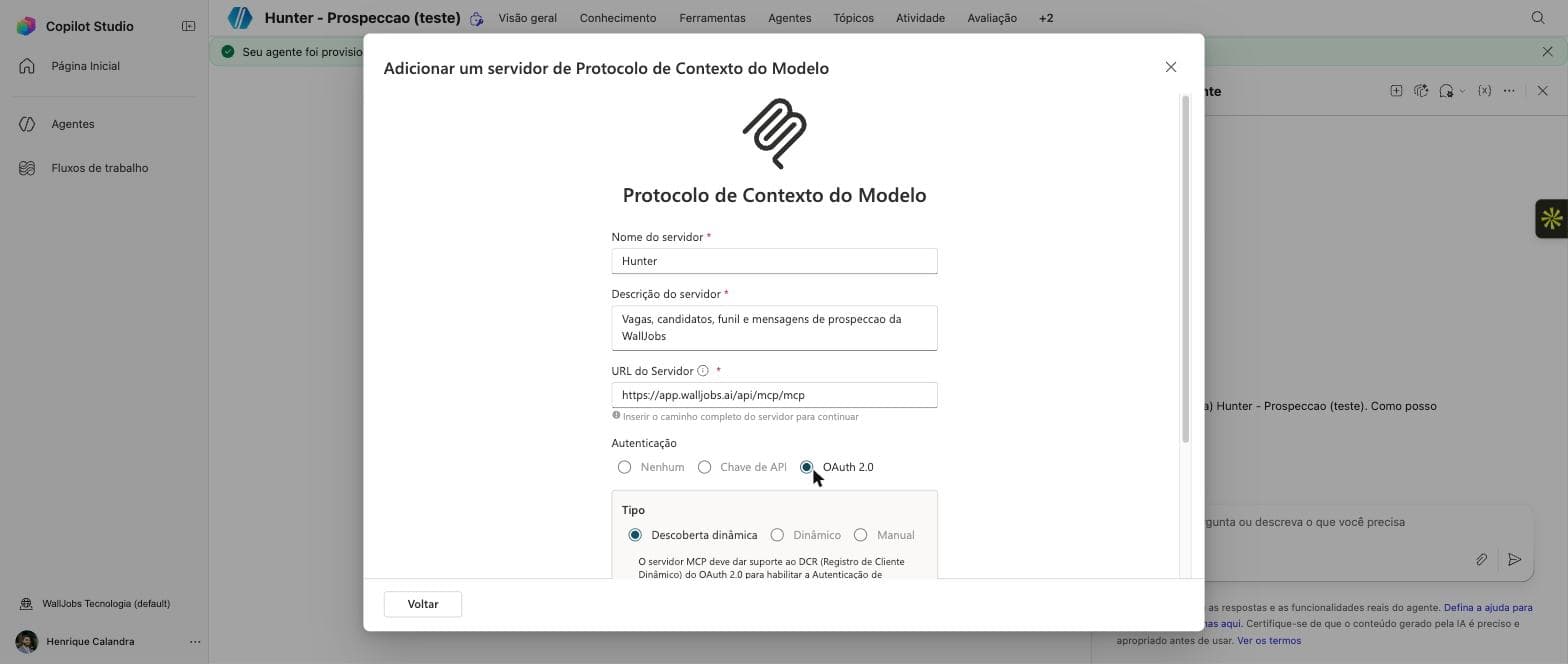Click the Voltar button
Screen dimensions: 1568x664
pos(423,604)
